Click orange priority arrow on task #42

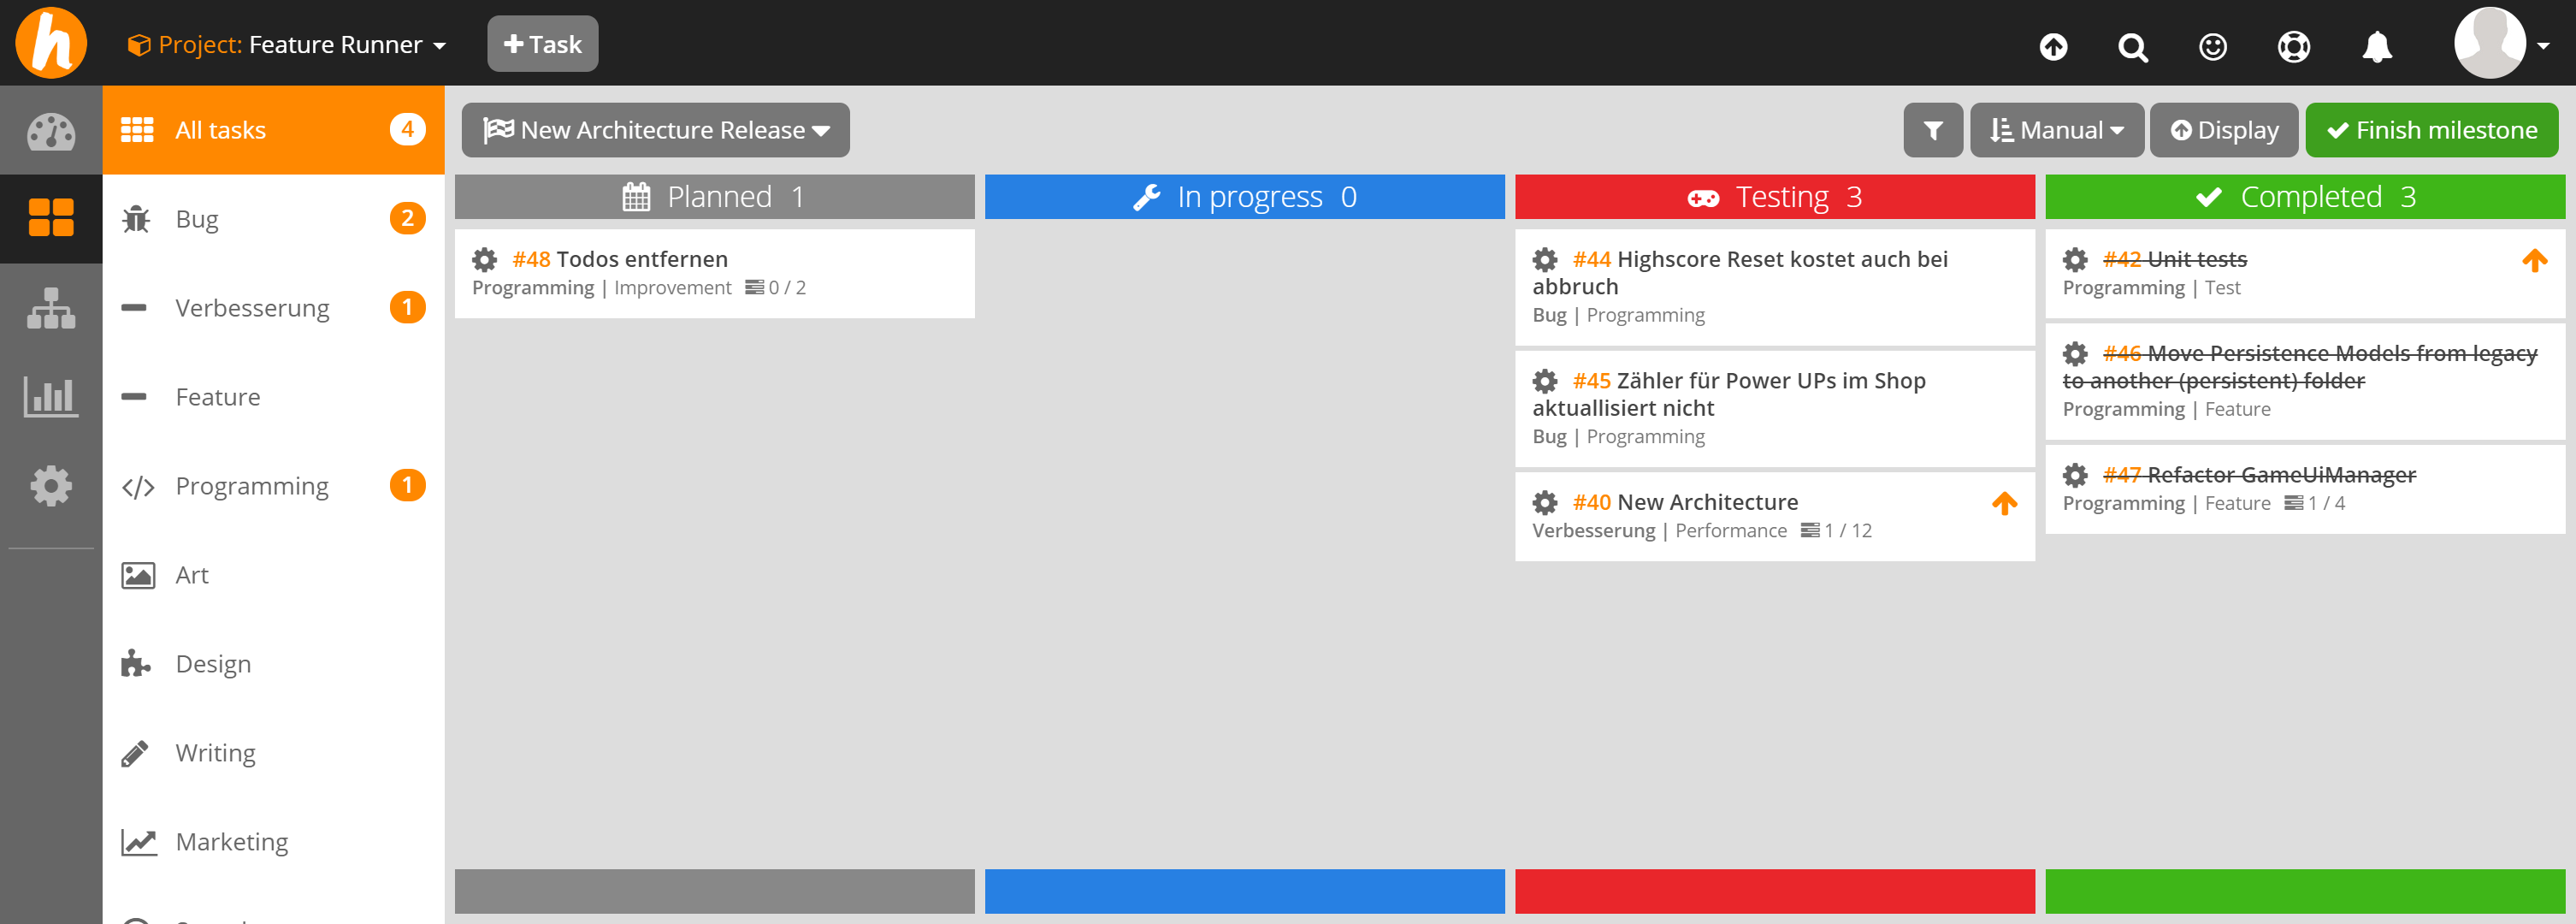pyautogui.click(x=2534, y=261)
